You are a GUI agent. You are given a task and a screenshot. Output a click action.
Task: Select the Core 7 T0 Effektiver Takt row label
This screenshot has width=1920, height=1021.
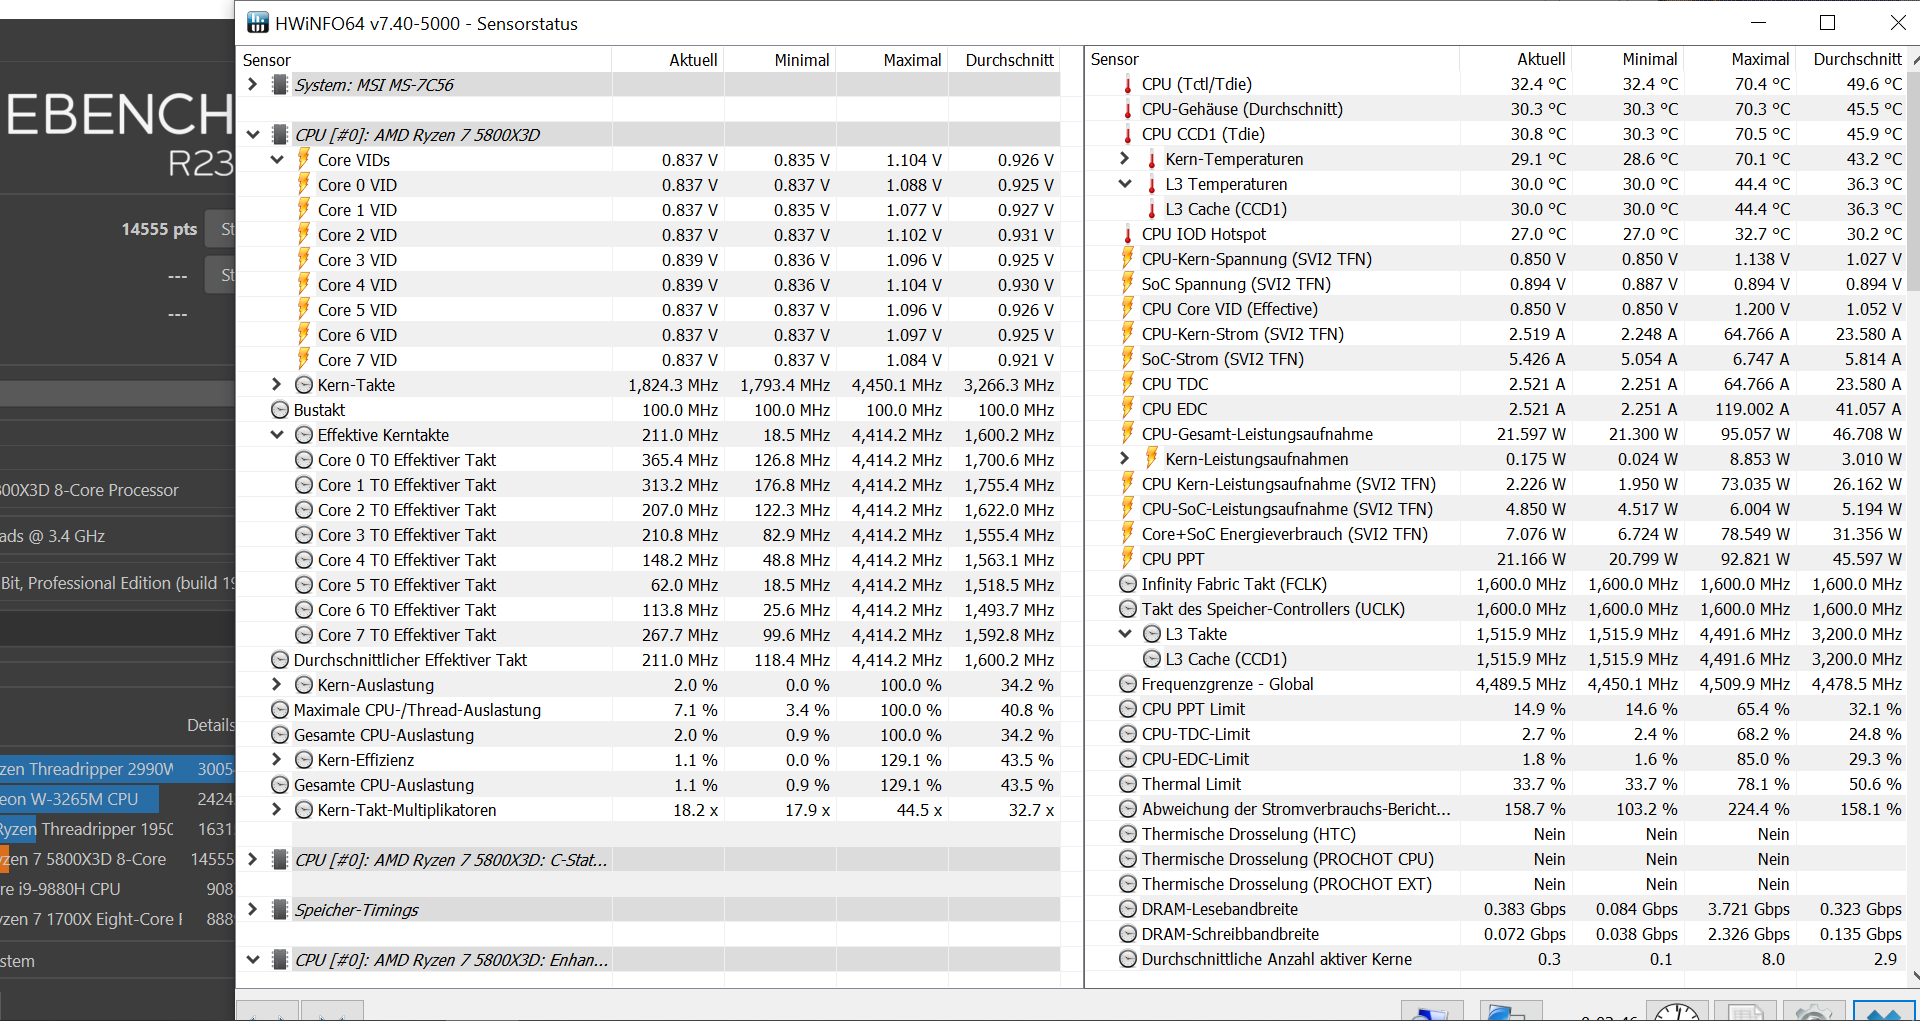pyautogui.click(x=407, y=635)
